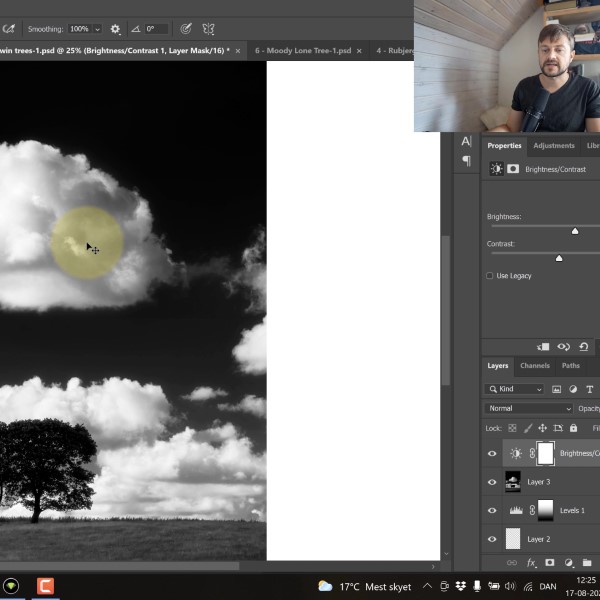Screen dimensions: 600x600
Task: Click the lock position move icon
Action: coord(542,428)
